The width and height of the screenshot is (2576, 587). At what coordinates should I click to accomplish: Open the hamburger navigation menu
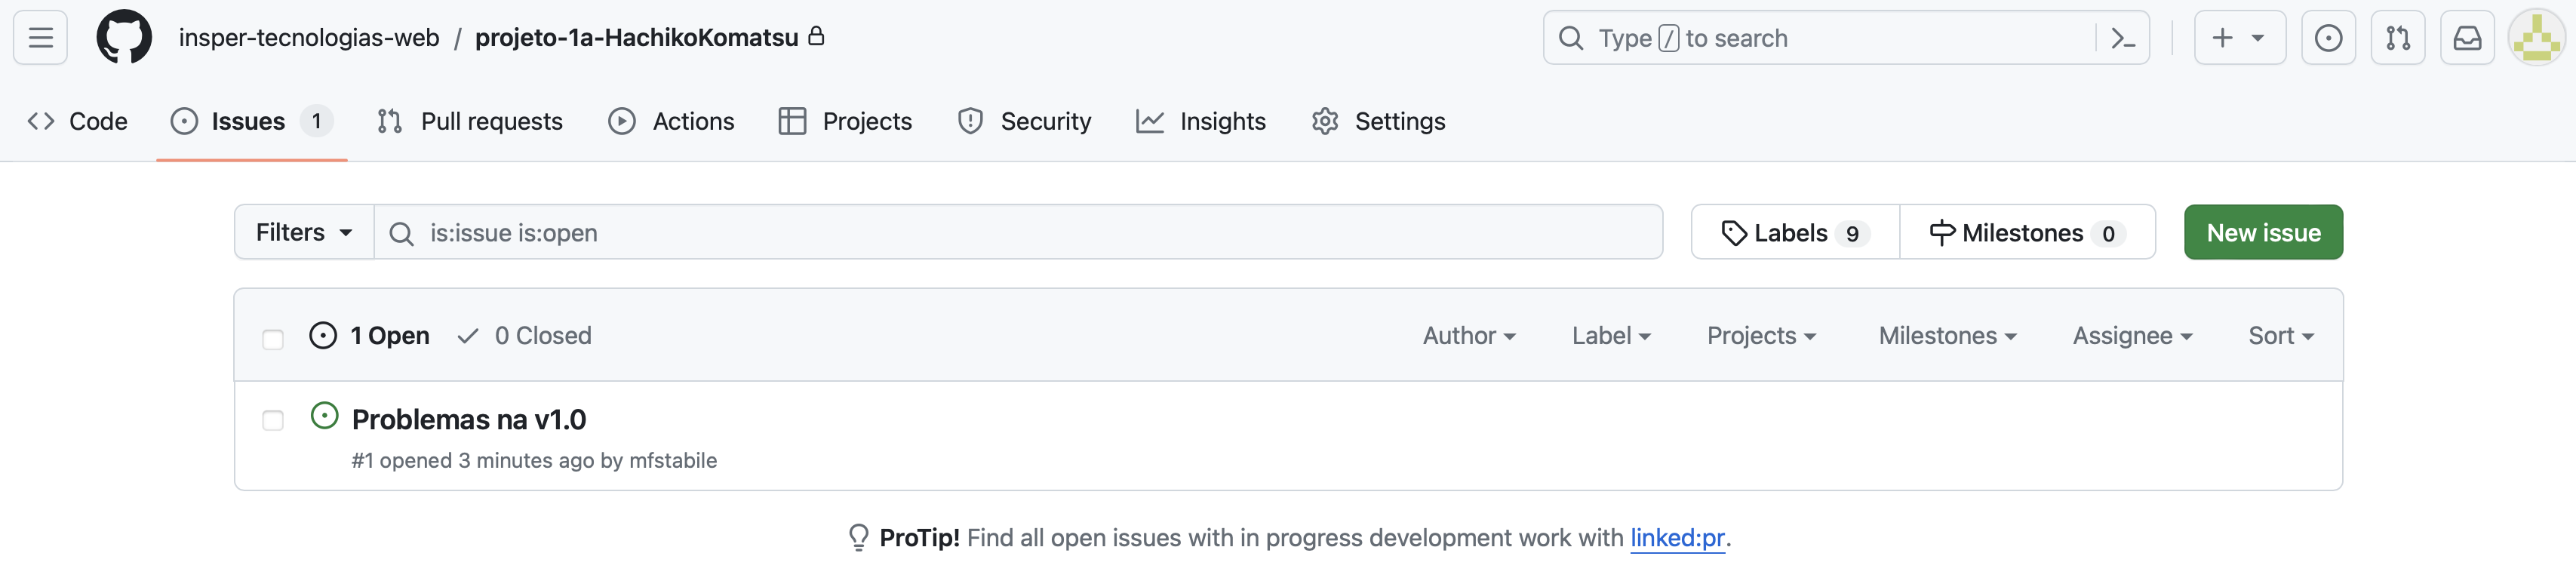point(40,38)
